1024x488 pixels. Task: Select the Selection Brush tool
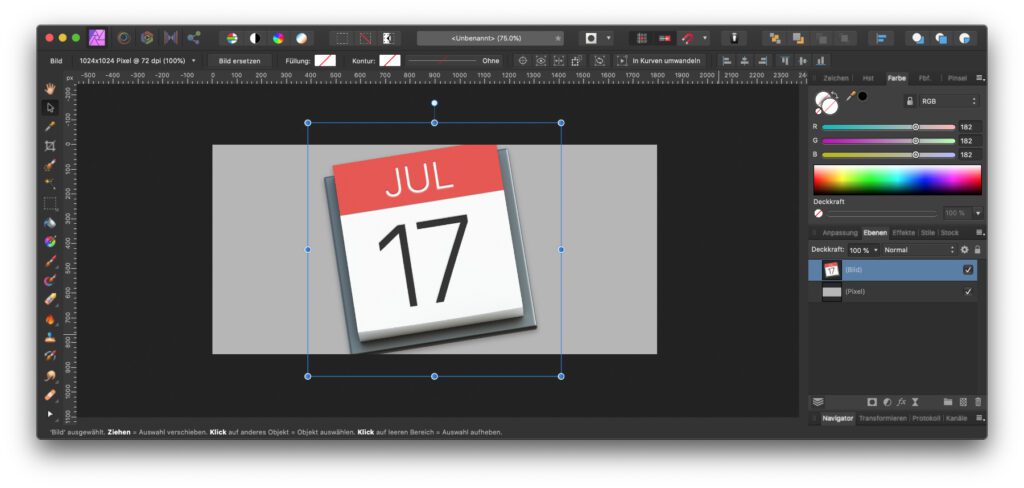pos(50,165)
